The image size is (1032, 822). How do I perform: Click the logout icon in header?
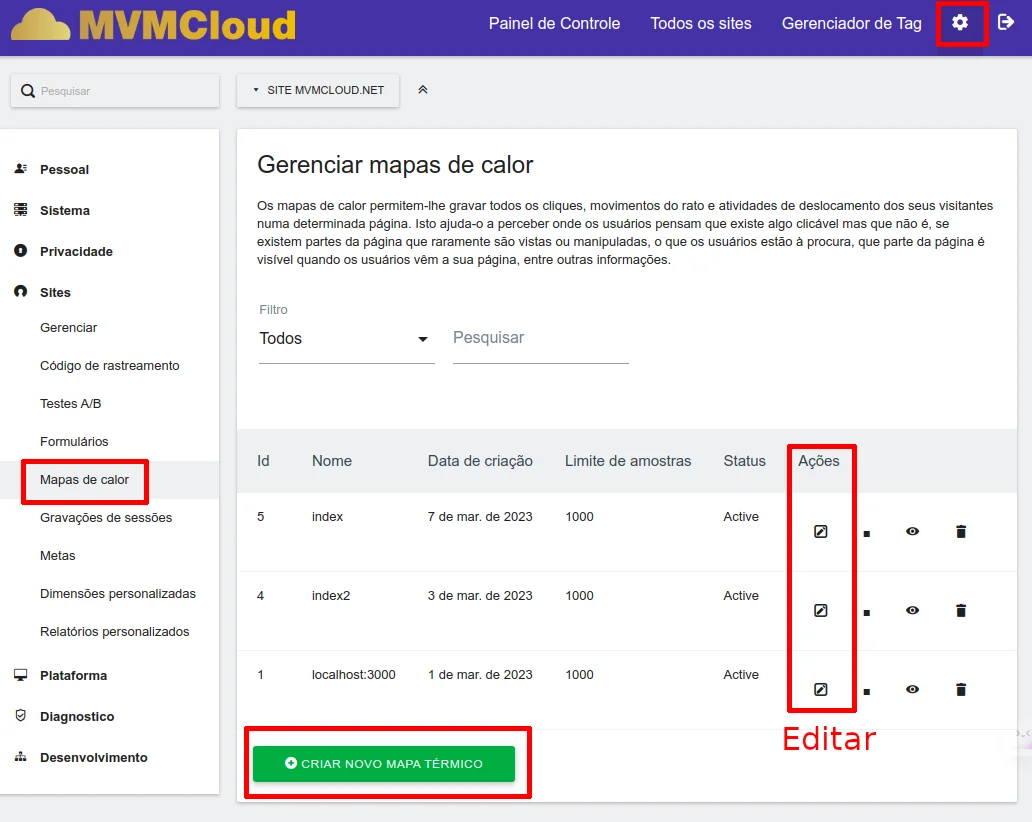coord(1006,23)
